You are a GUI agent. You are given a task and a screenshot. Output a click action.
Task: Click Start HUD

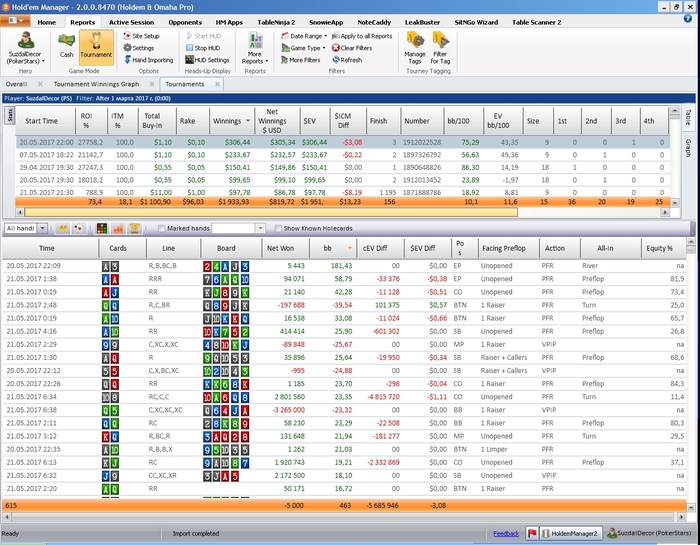tap(203, 36)
